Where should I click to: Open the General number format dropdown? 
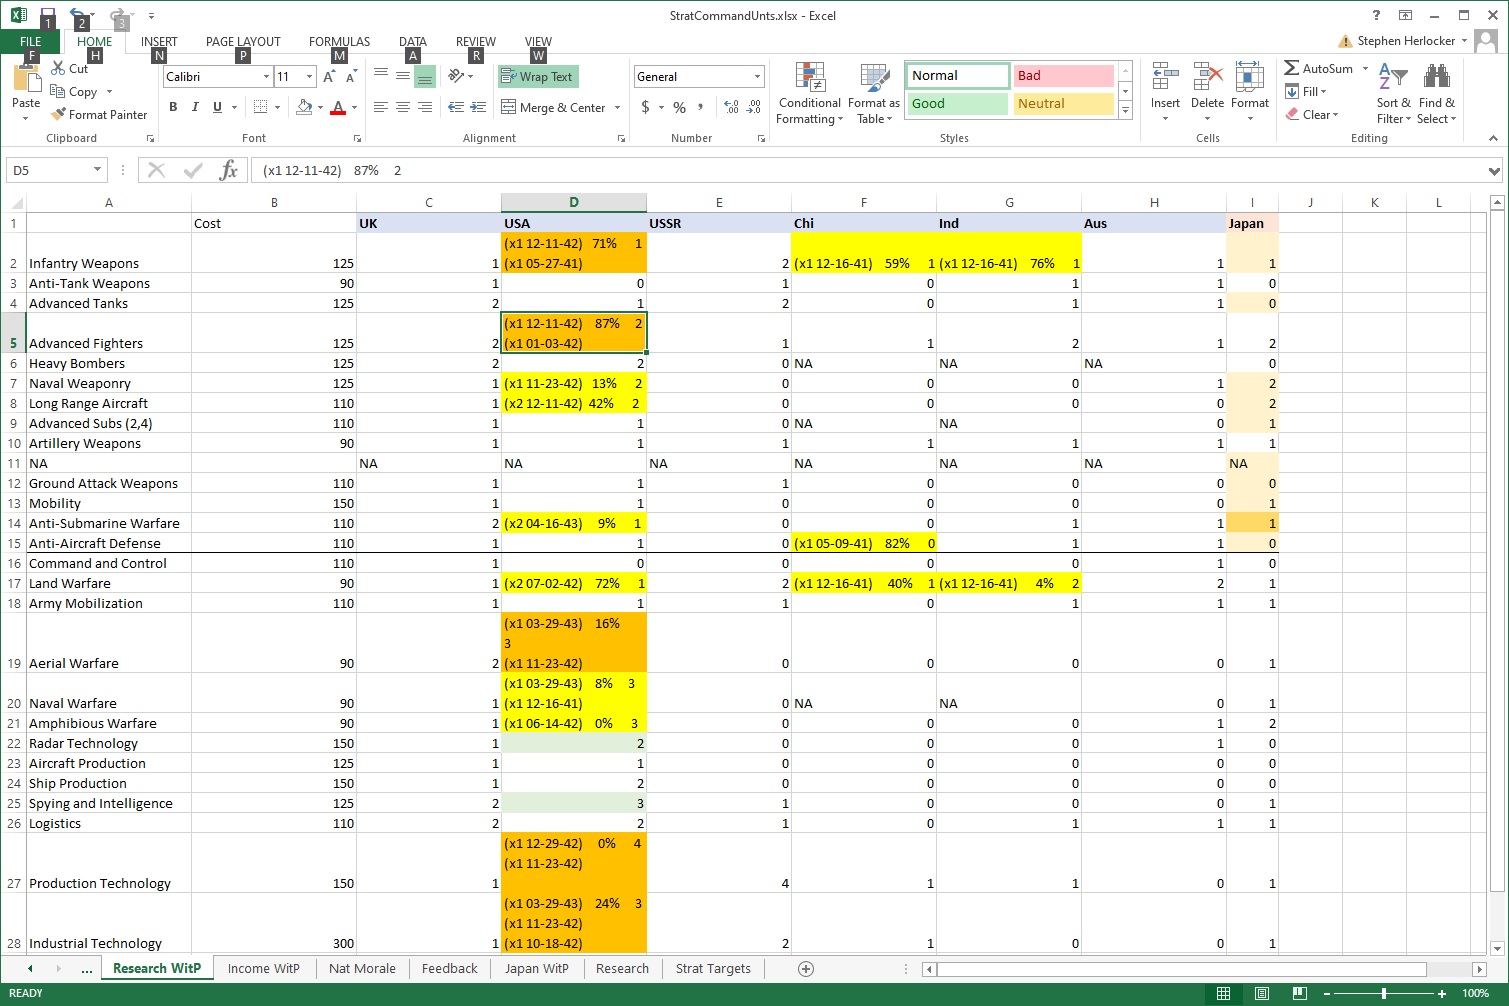coord(757,77)
